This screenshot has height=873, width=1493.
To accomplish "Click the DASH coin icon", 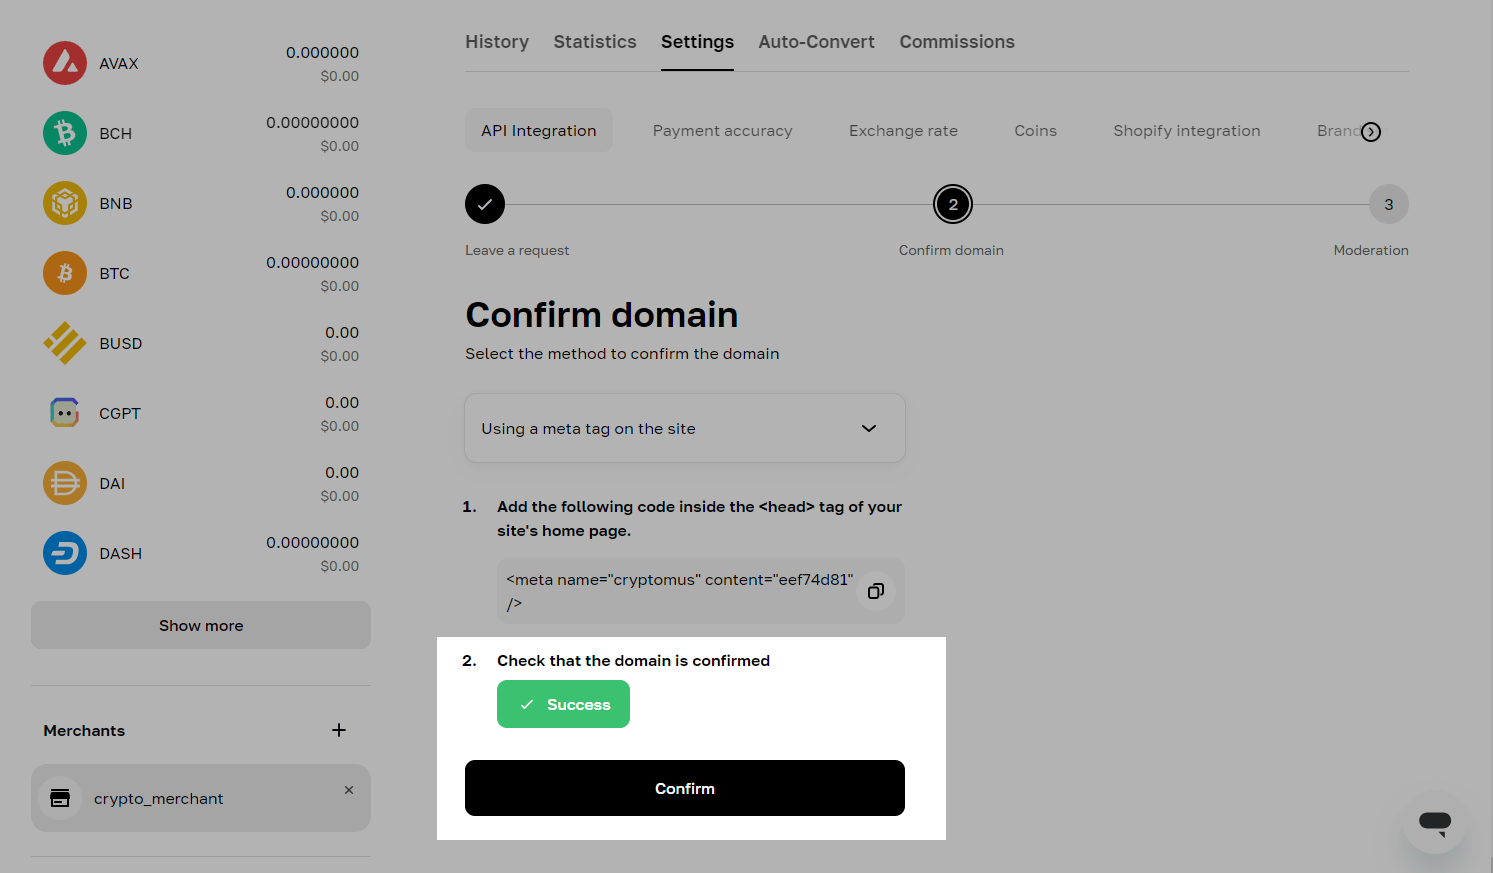I will pos(64,553).
